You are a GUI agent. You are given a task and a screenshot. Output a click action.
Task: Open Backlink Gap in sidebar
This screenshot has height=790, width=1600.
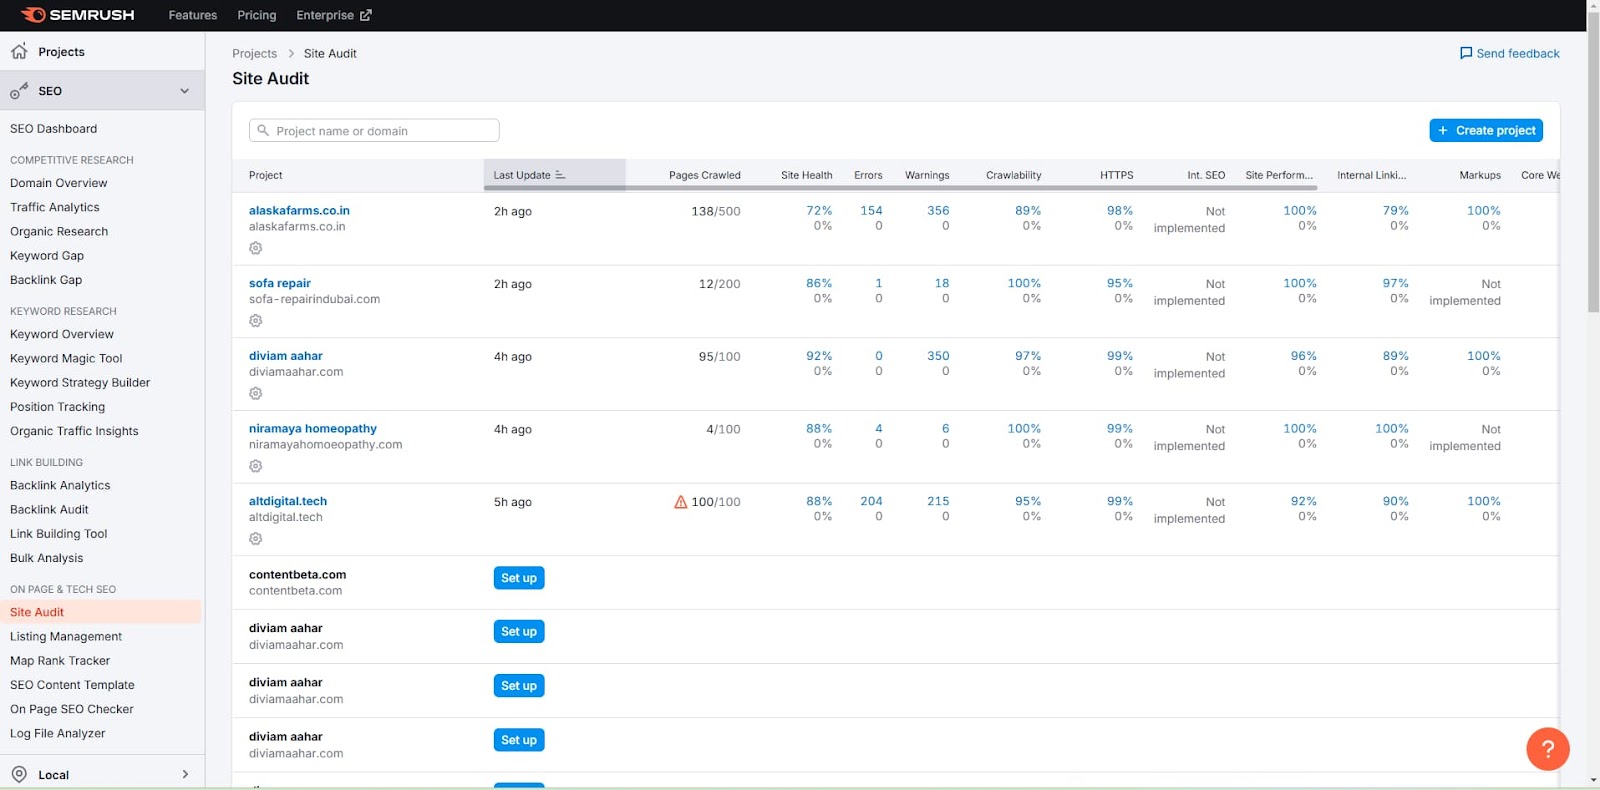coord(46,280)
